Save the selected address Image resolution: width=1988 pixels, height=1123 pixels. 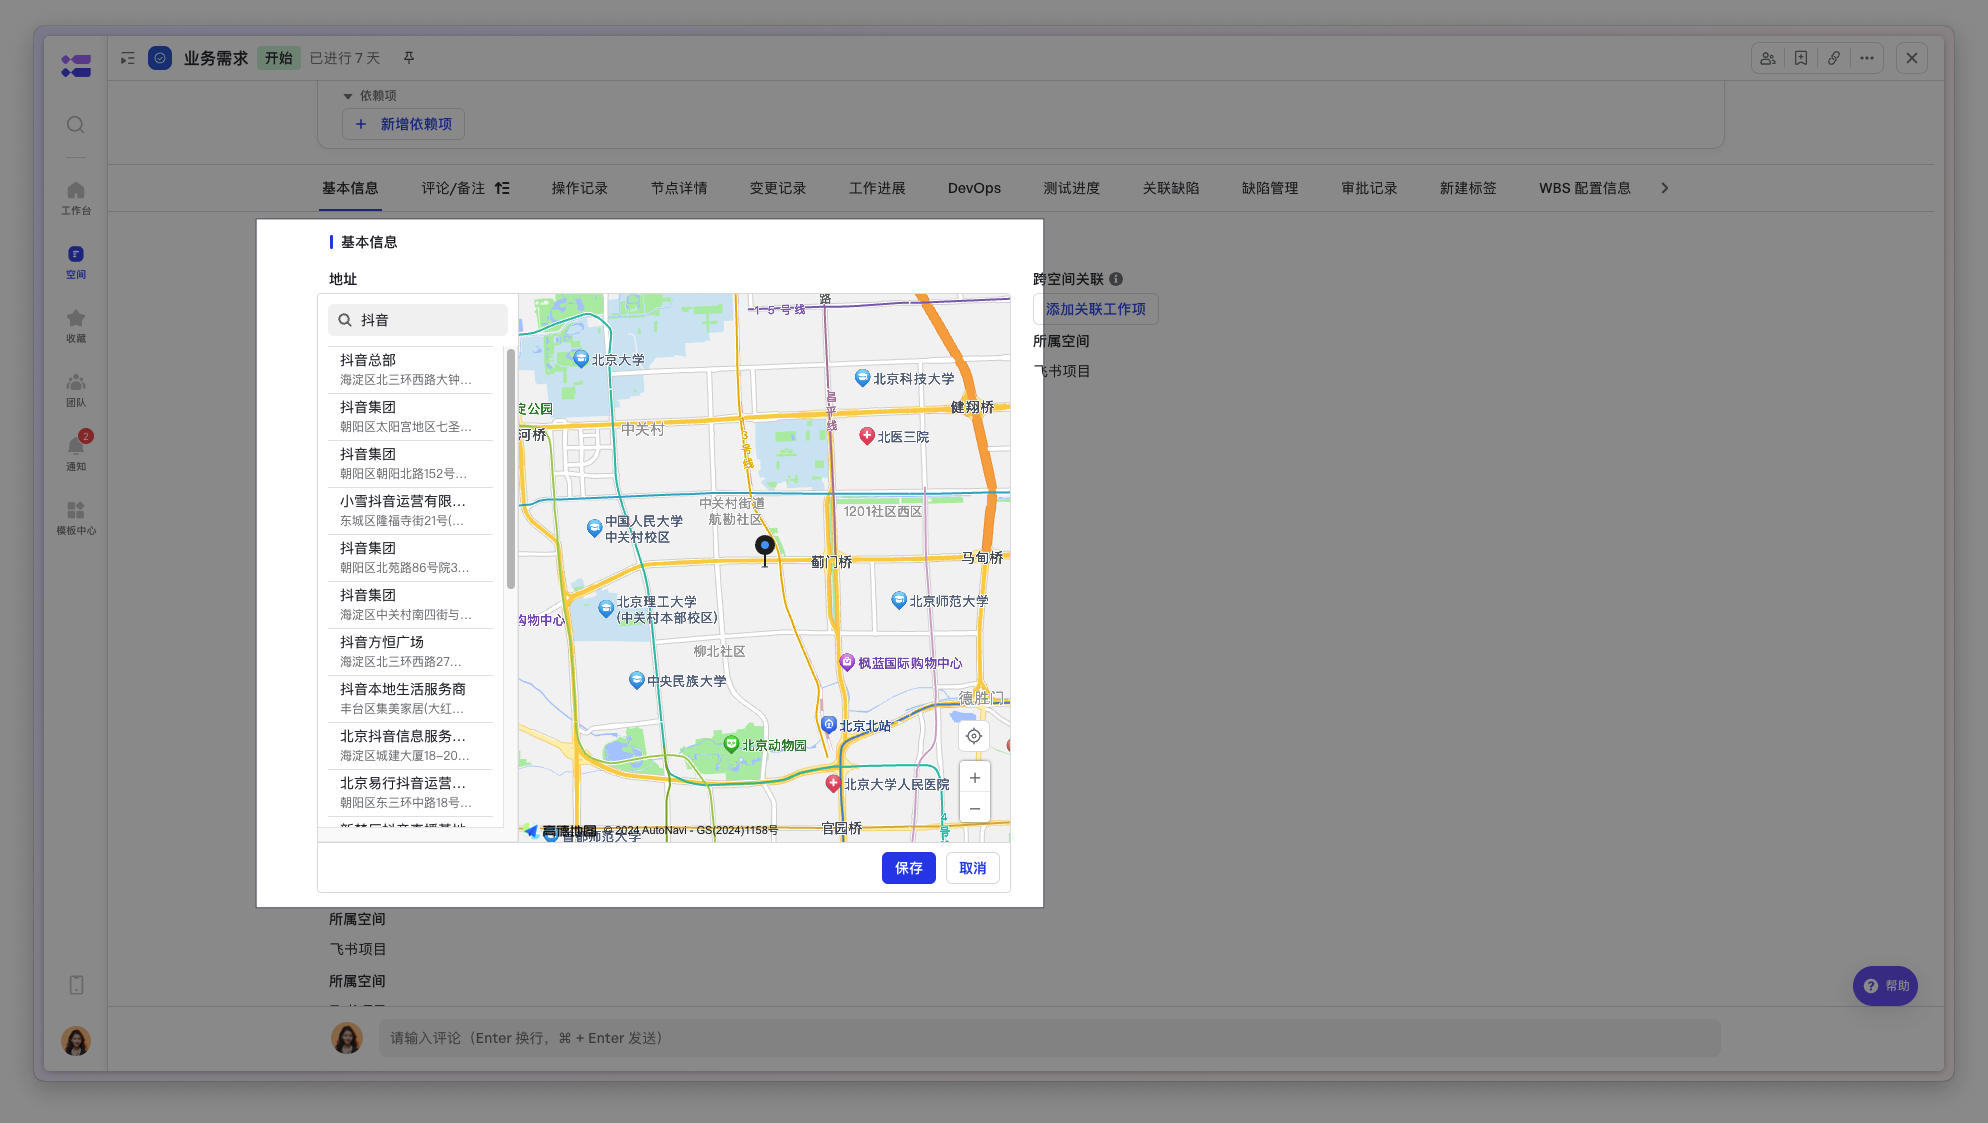(909, 868)
